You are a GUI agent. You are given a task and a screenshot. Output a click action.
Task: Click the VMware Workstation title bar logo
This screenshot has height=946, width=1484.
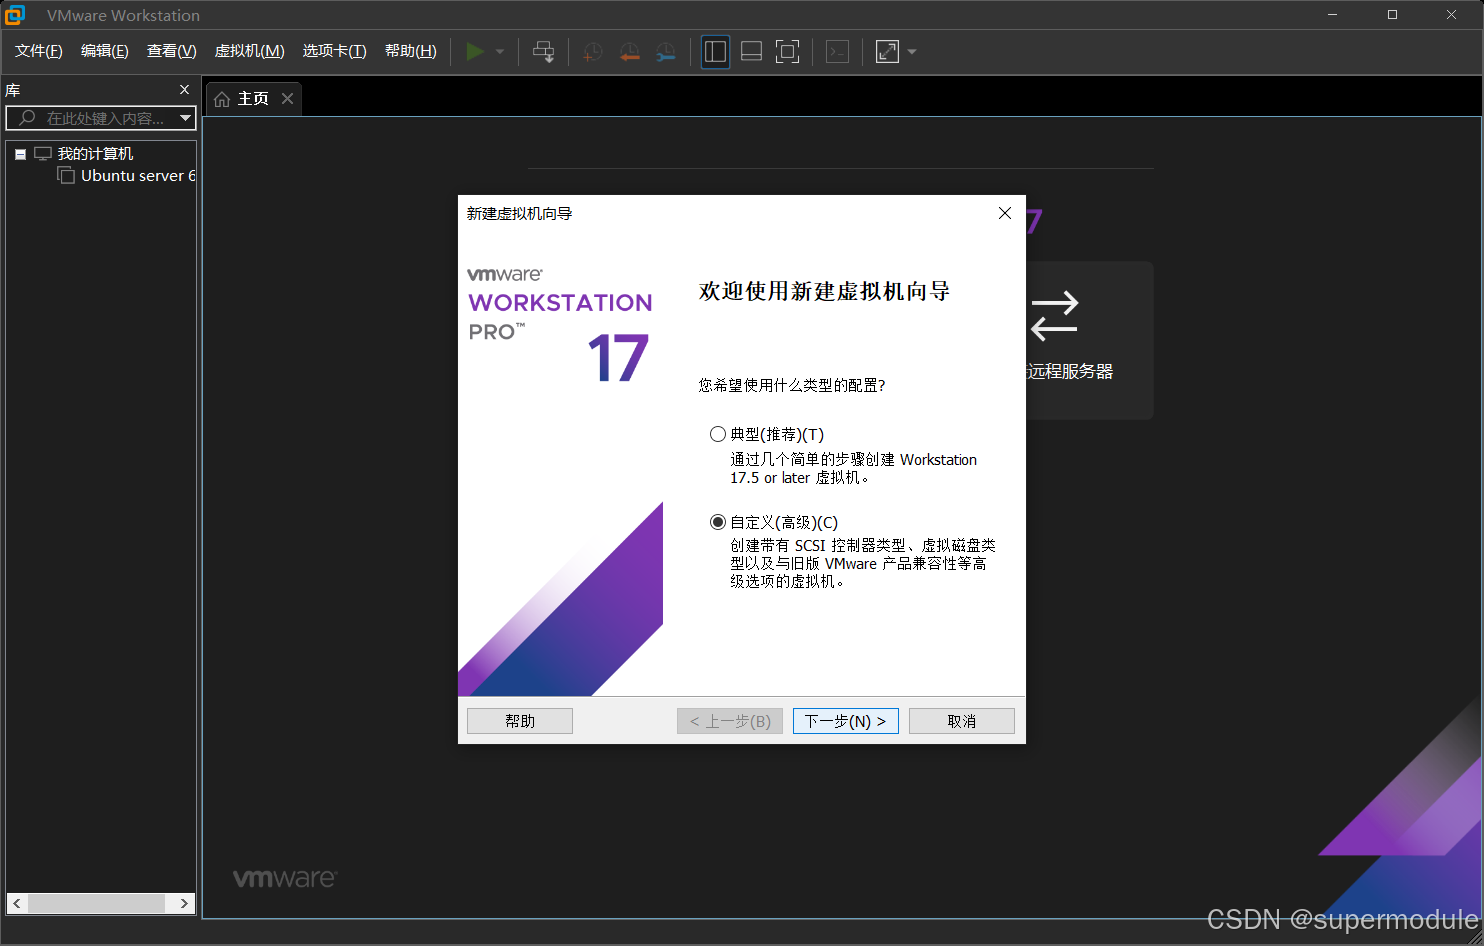(15, 15)
